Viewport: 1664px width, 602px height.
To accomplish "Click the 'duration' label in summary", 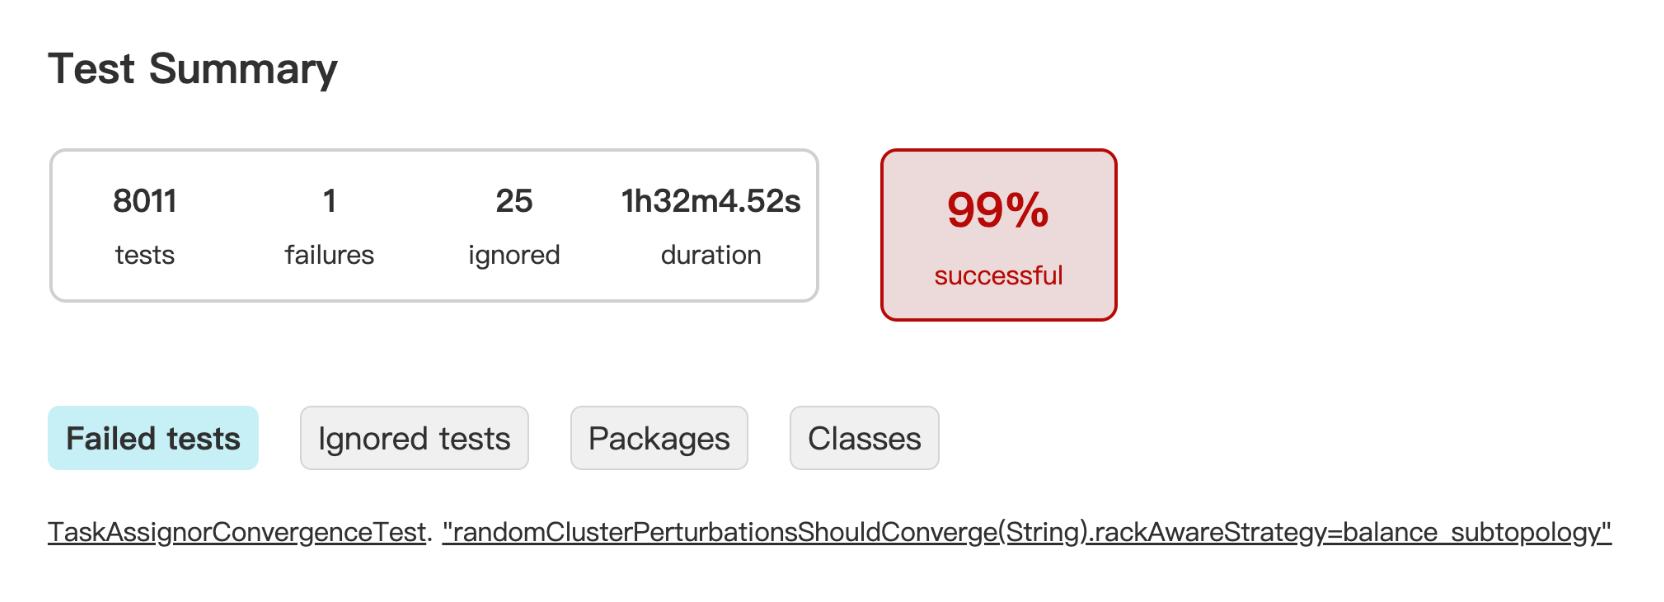I will [x=711, y=255].
